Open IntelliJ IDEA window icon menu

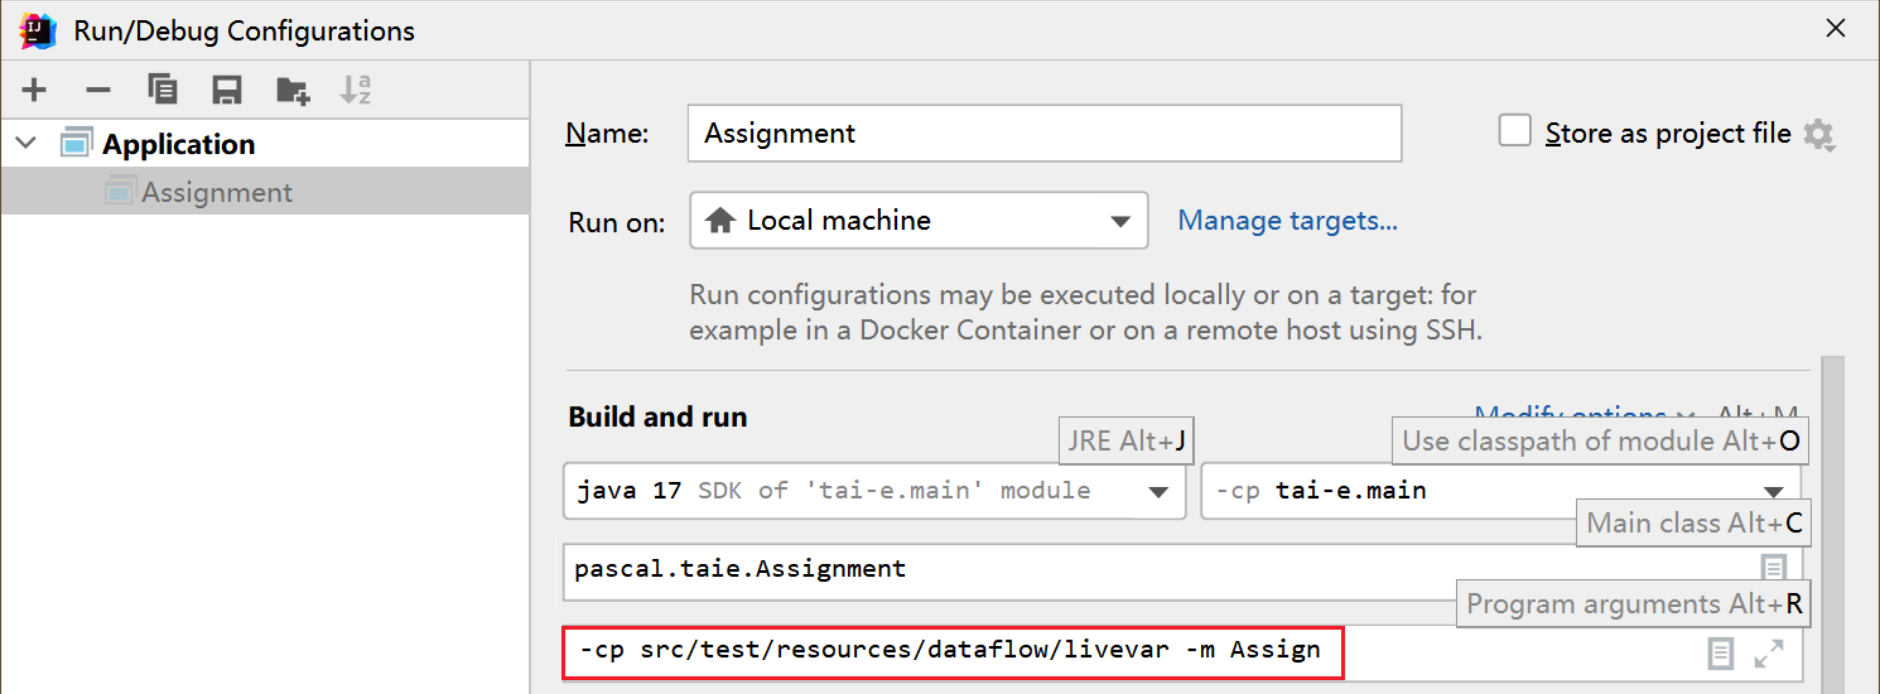coord(38,30)
